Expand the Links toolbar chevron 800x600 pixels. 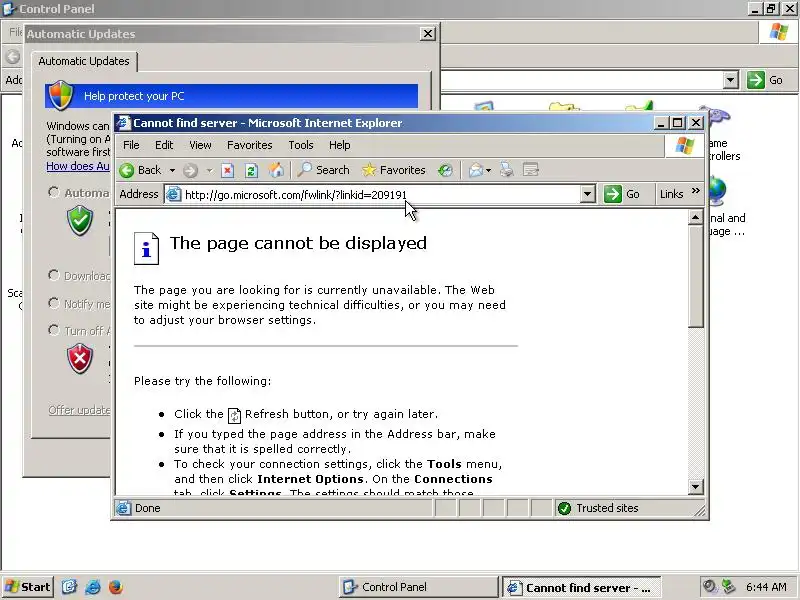click(695, 191)
